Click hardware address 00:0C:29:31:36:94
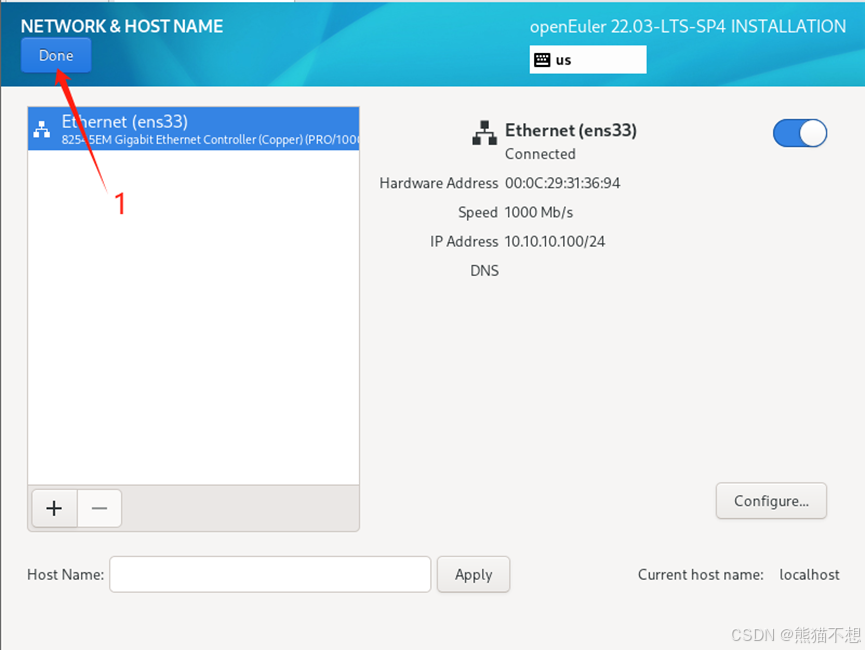This screenshot has height=650, width=865. [x=562, y=183]
